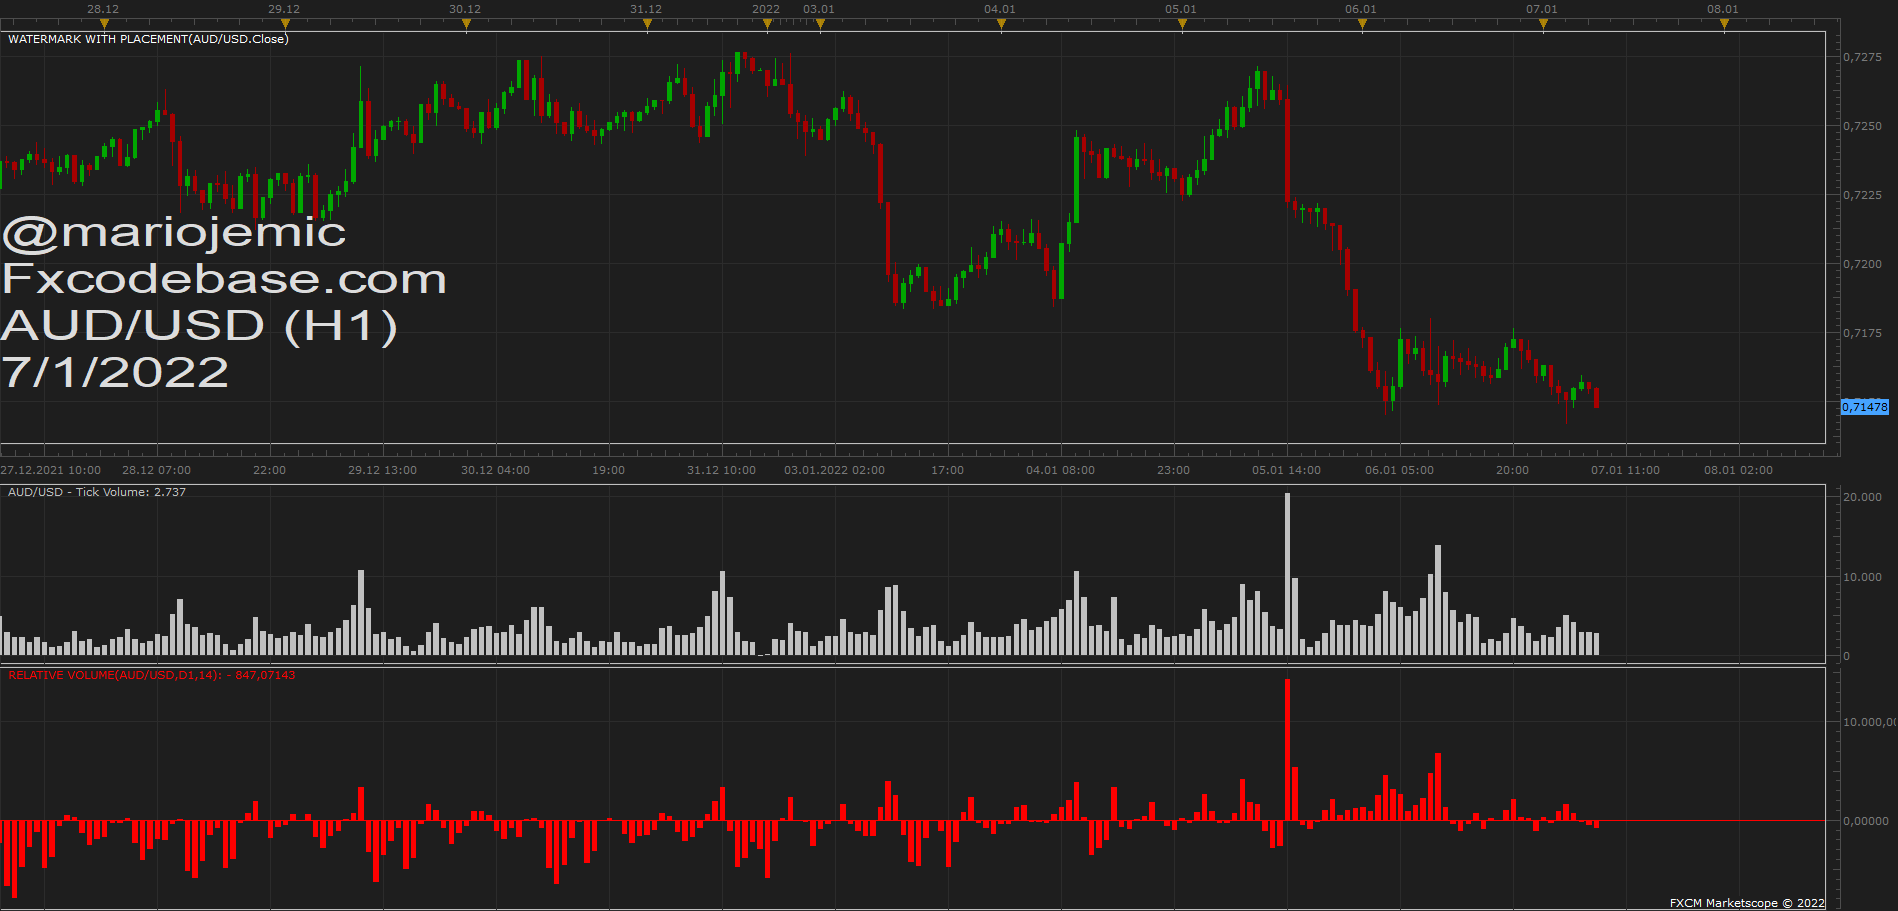Click the 27.12.2021 10:00 time label
Image resolution: width=1898 pixels, height=911 pixels.
coord(51,470)
